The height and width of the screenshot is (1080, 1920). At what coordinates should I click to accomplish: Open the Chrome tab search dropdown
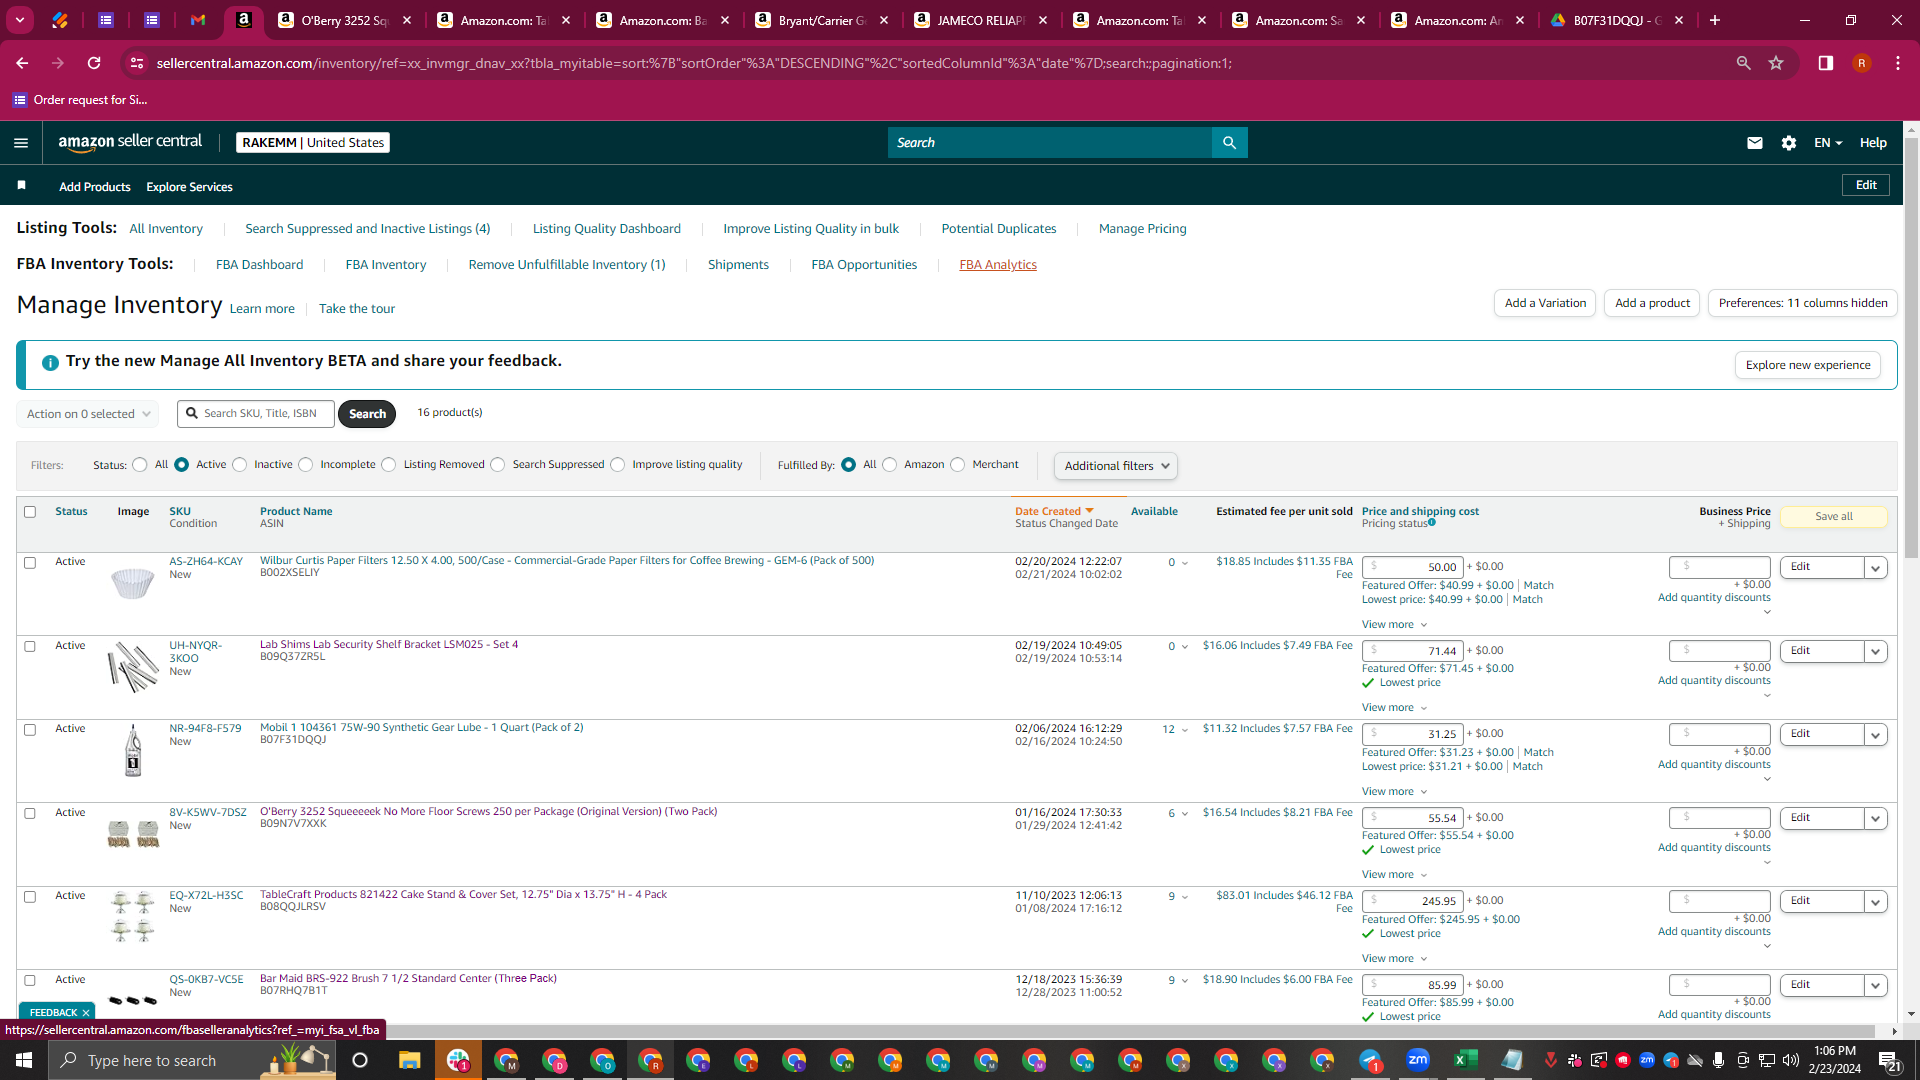pos(20,20)
